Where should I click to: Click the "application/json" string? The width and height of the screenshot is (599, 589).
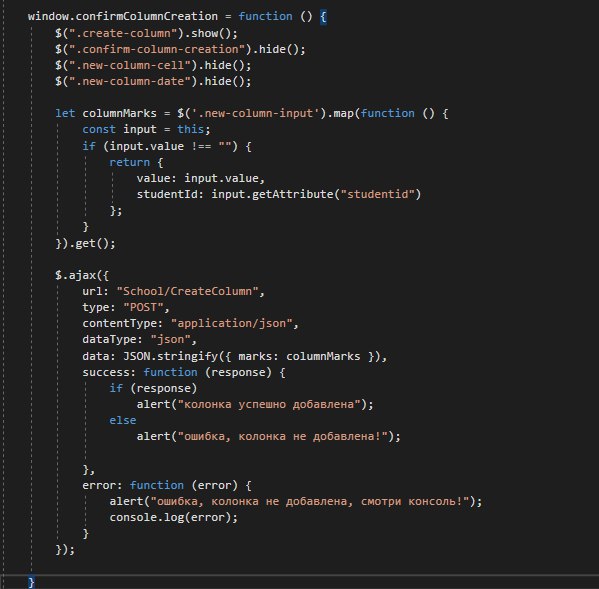(x=232, y=324)
